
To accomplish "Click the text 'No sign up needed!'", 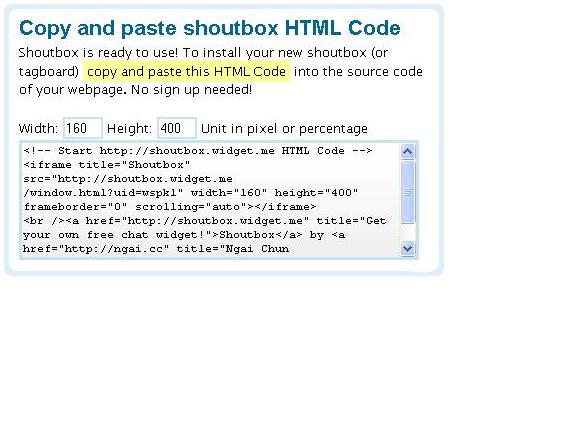I will [x=191, y=90].
